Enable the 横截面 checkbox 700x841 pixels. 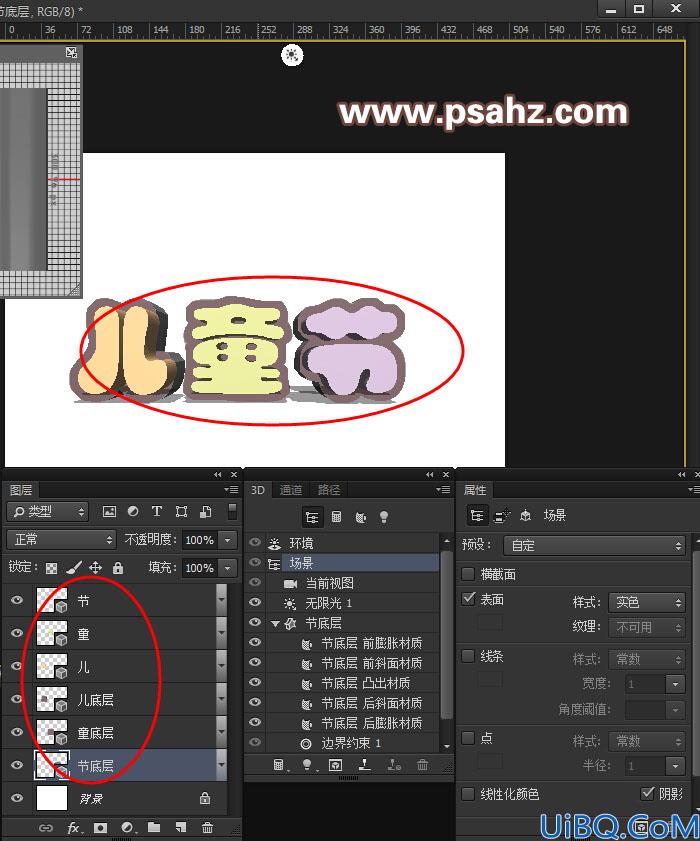coord(468,574)
